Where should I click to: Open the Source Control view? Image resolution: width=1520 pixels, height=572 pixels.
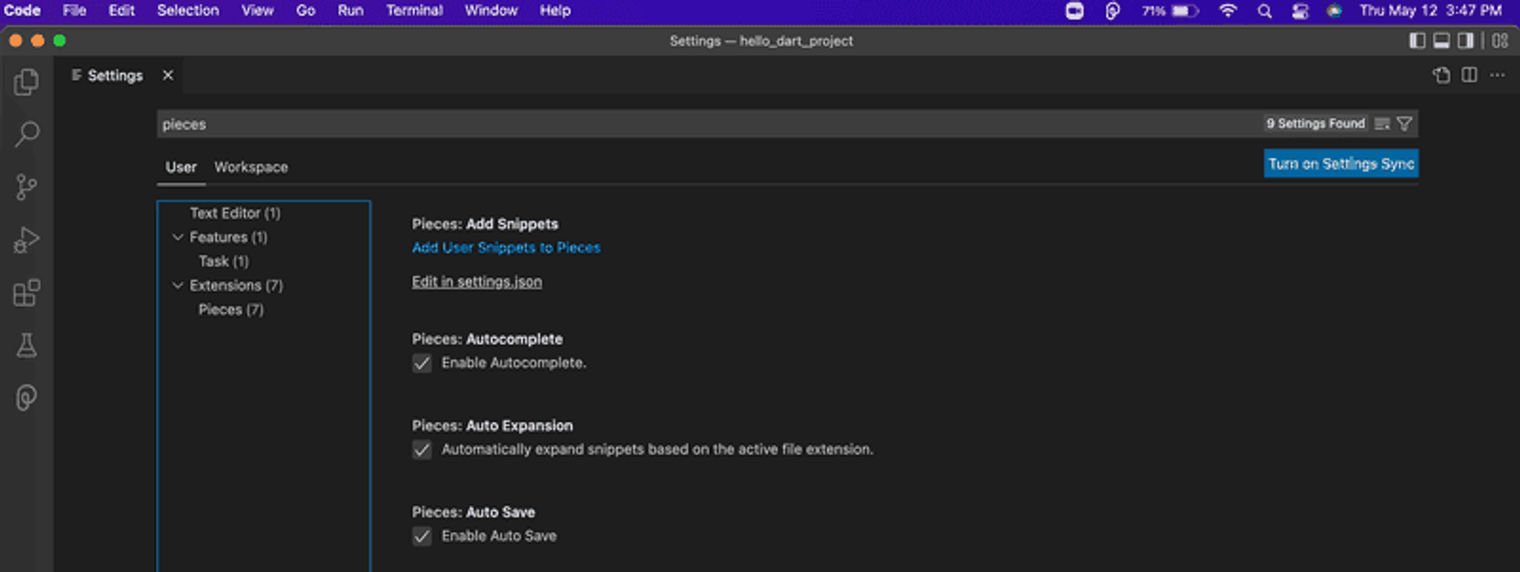click(x=27, y=187)
